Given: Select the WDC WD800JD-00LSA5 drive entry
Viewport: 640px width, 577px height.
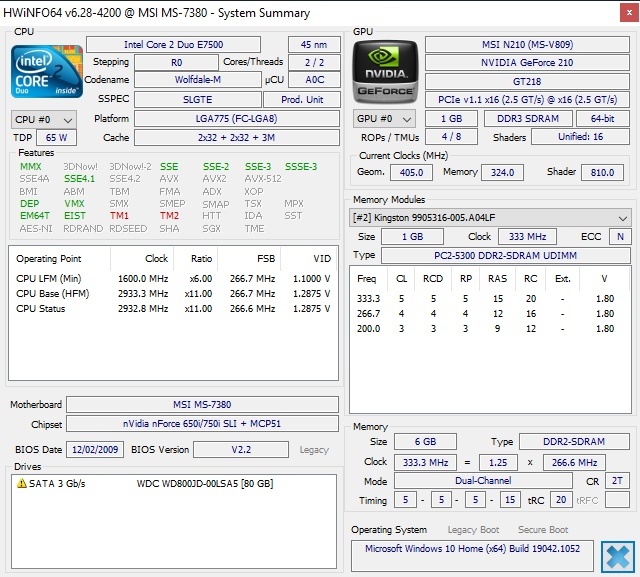Looking at the screenshot, I should pyautogui.click(x=173, y=484).
